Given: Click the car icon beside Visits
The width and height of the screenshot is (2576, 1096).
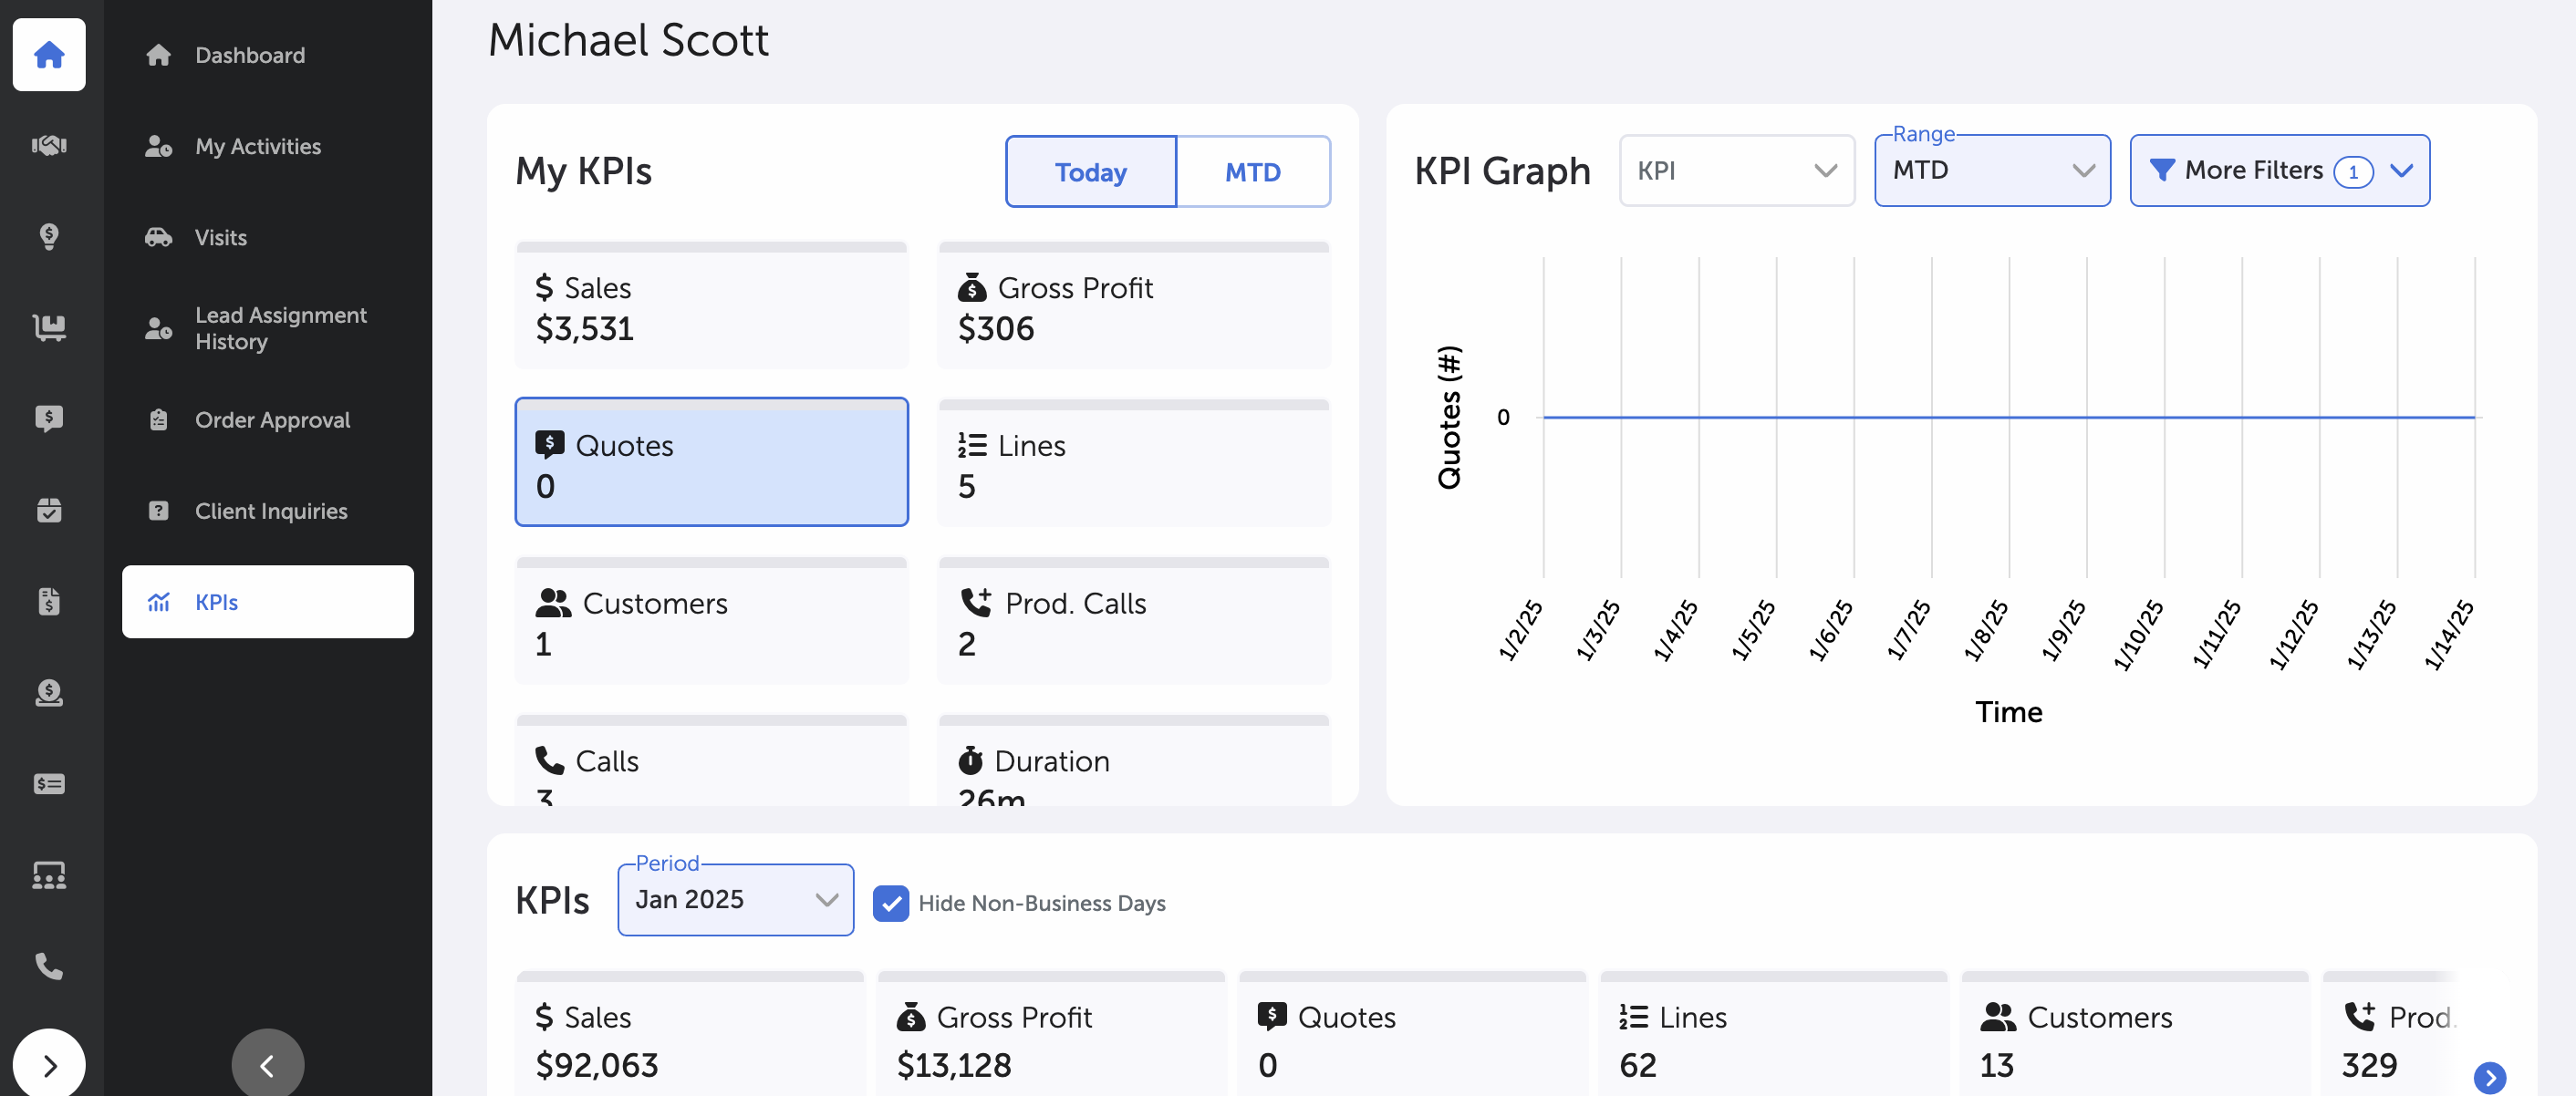Looking at the screenshot, I should pos(158,237).
